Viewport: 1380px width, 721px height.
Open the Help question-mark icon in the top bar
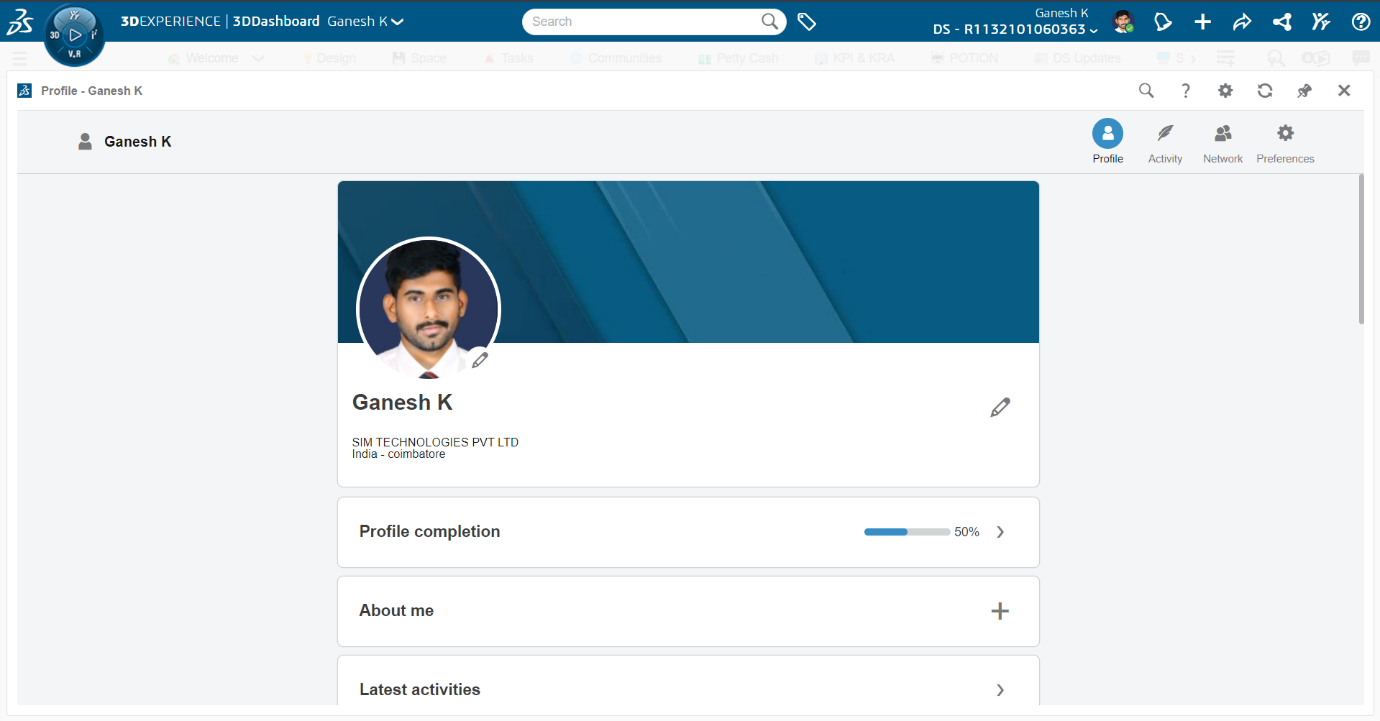click(x=1361, y=22)
